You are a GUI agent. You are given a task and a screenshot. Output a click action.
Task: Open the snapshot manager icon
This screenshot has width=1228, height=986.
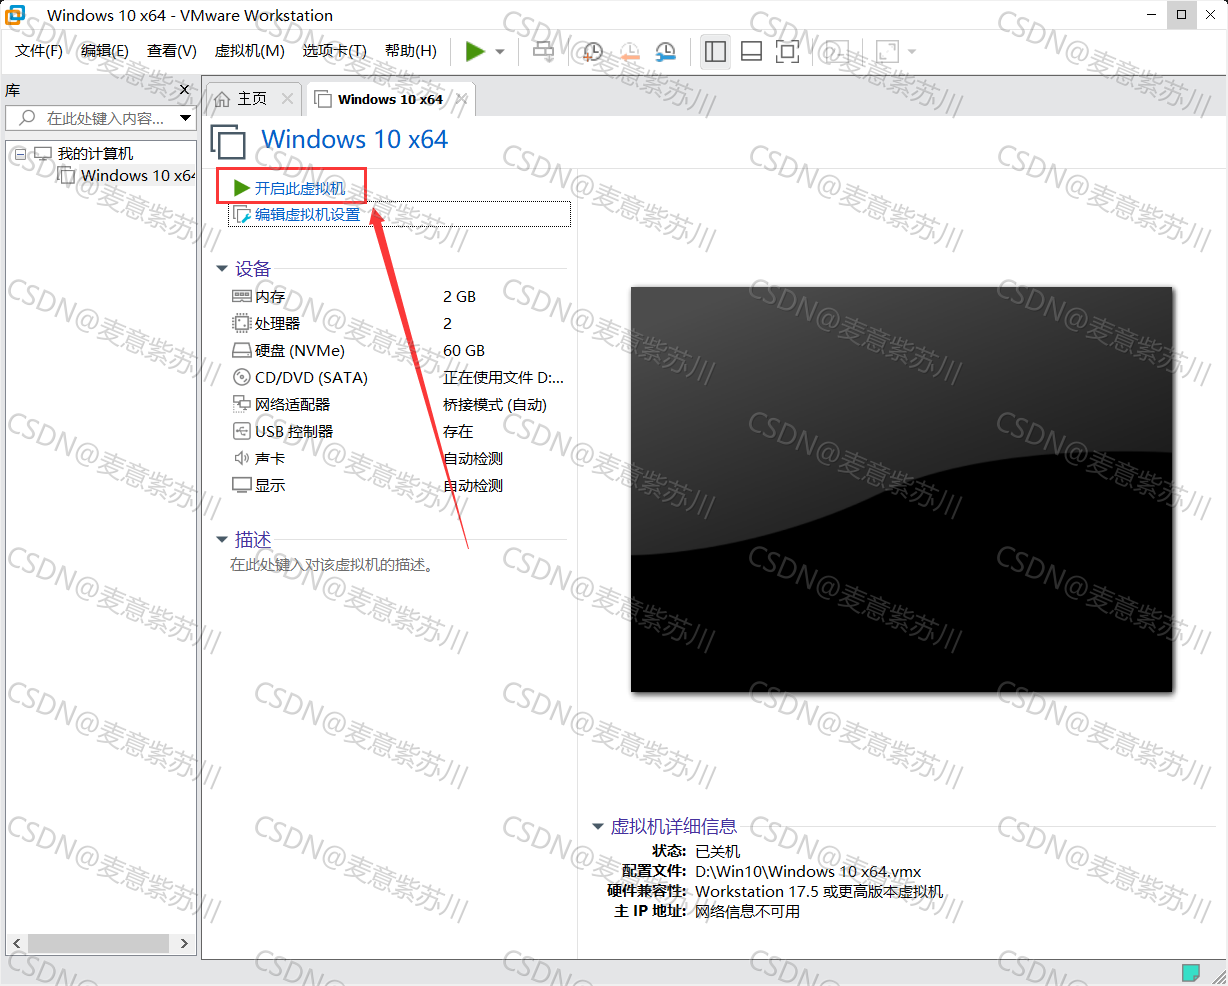tap(665, 51)
